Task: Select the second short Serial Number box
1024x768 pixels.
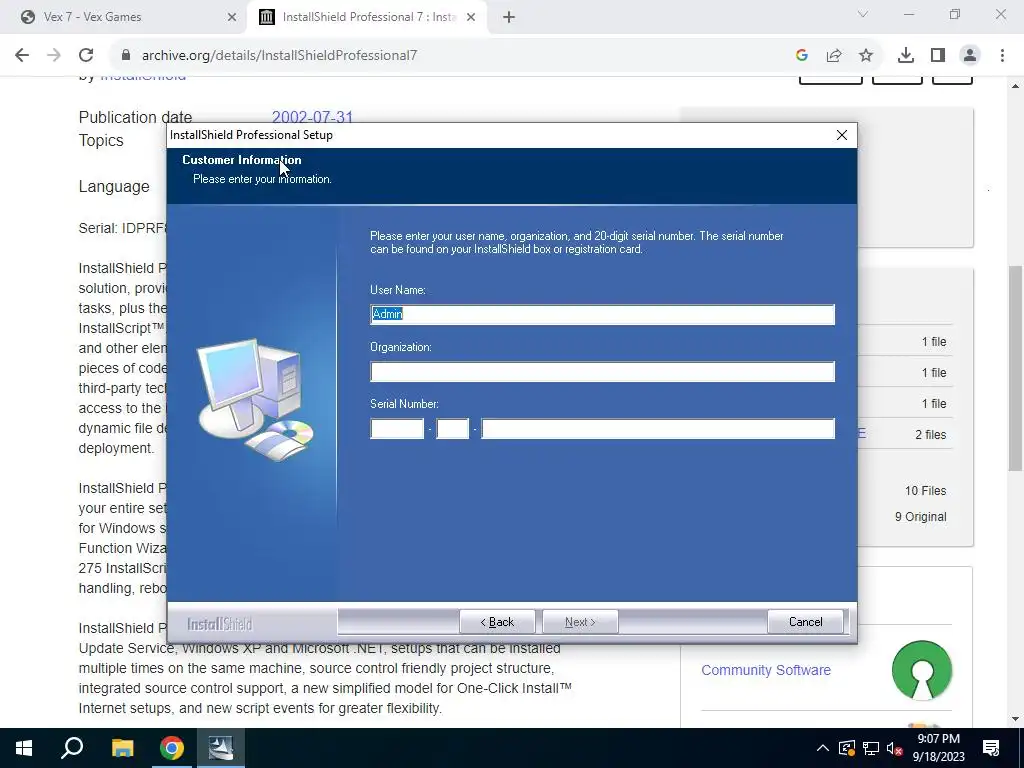Action: pyautogui.click(x=453, y=428)
